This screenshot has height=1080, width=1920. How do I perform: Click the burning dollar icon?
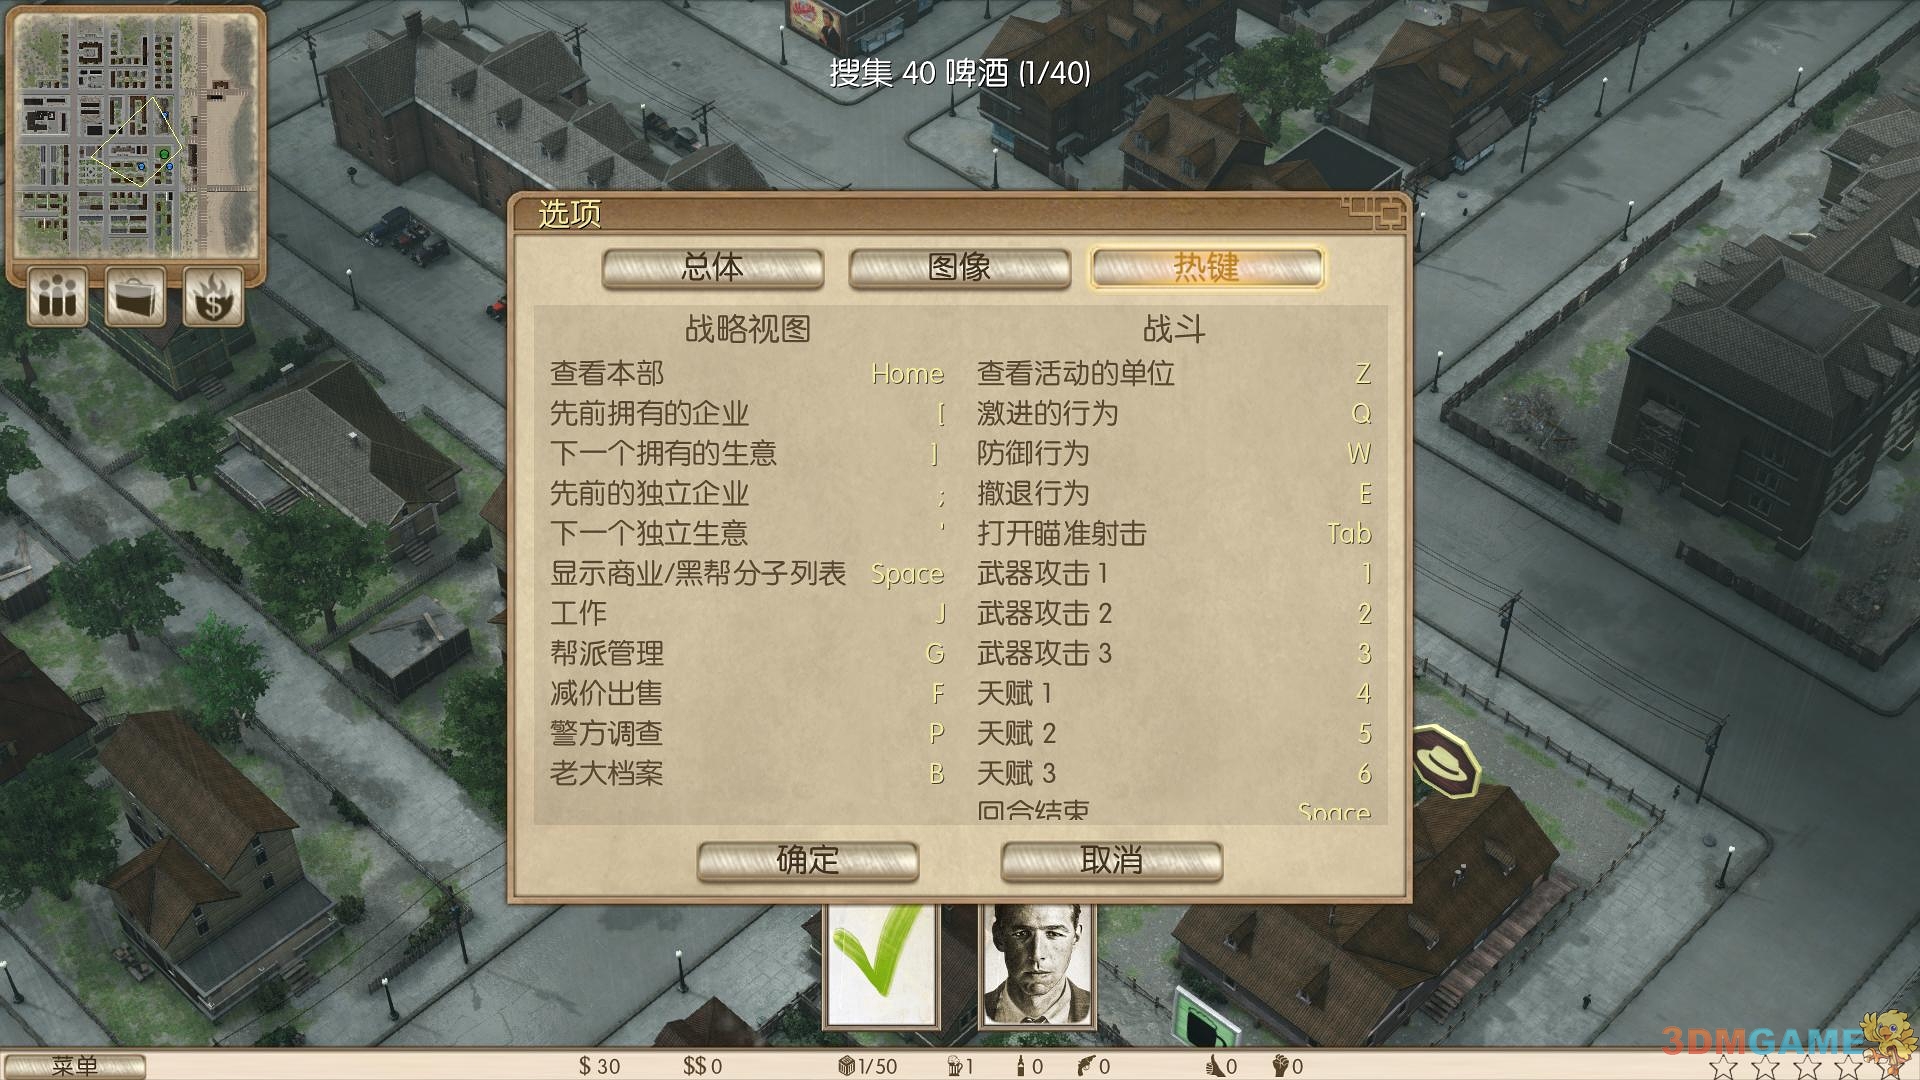point(213,296)
